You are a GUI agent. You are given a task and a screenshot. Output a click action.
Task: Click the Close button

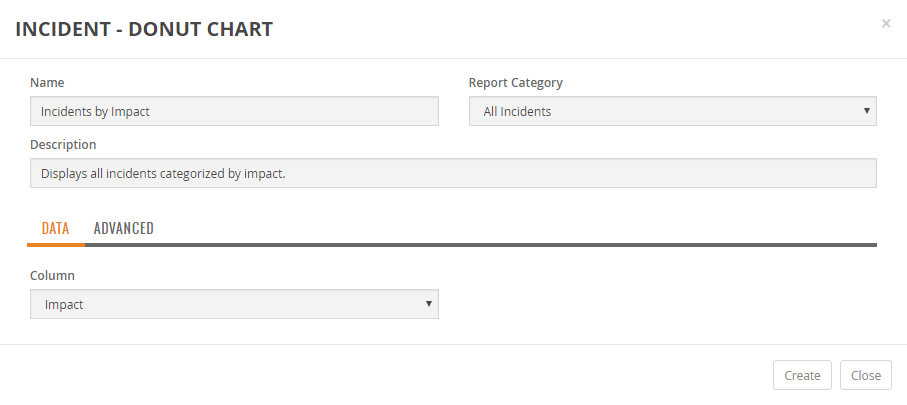click(866, 375)
